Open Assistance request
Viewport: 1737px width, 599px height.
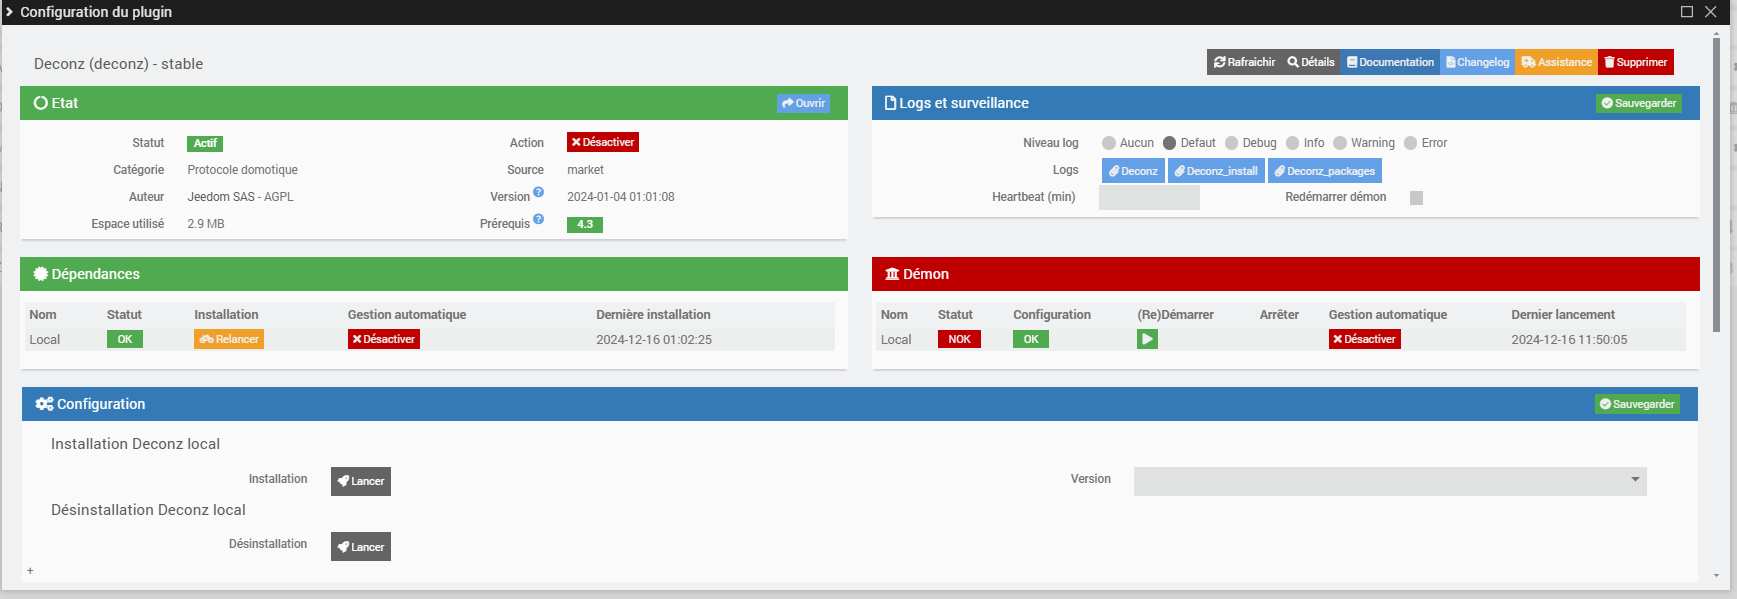click(x=1556, y=62)
